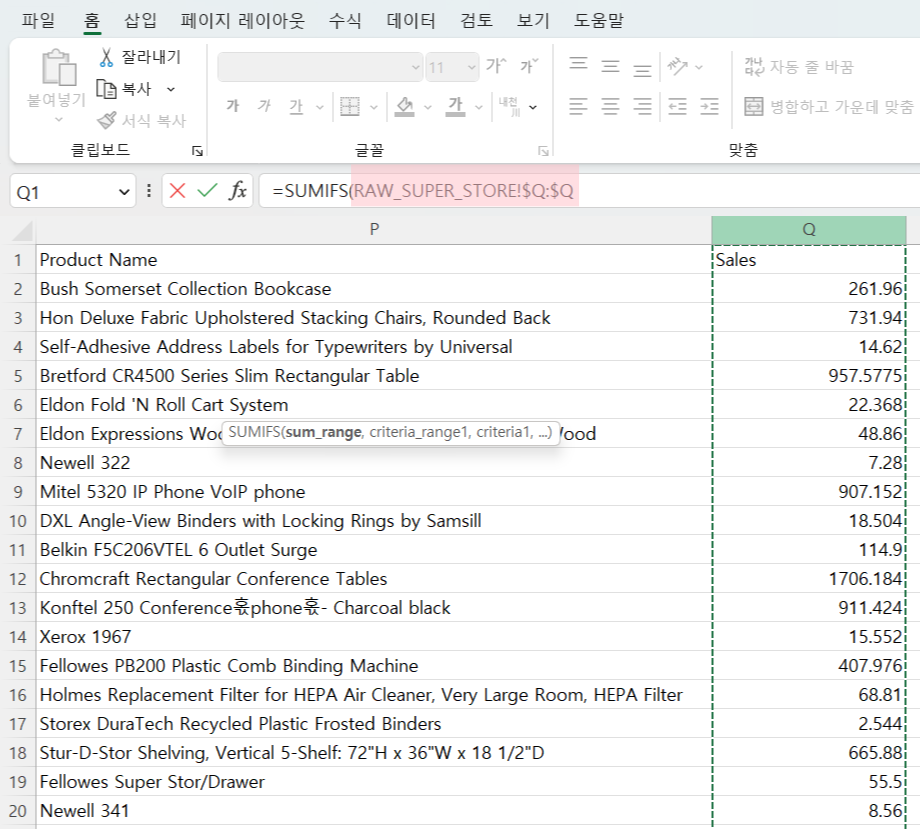
Task: Expand the fill color dropdown arrow
Action: [428, 107]
